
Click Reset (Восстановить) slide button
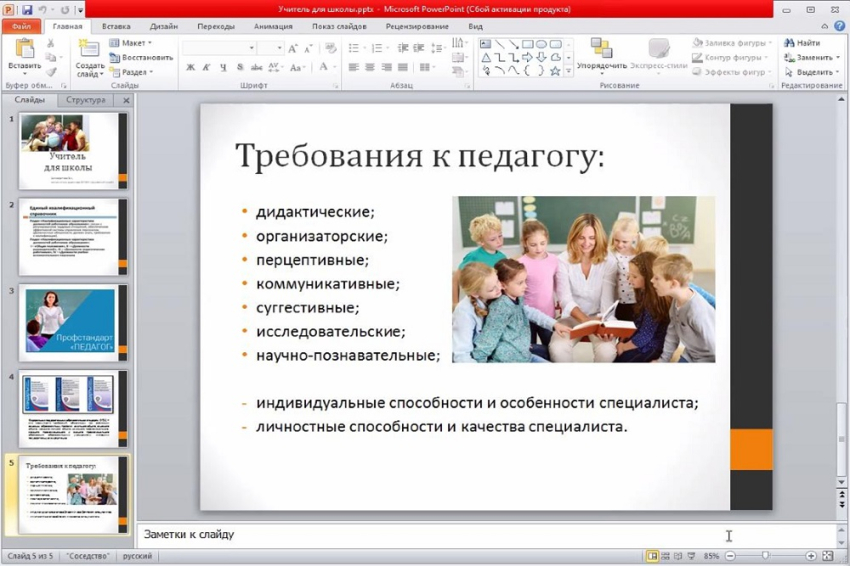[141, 57]
